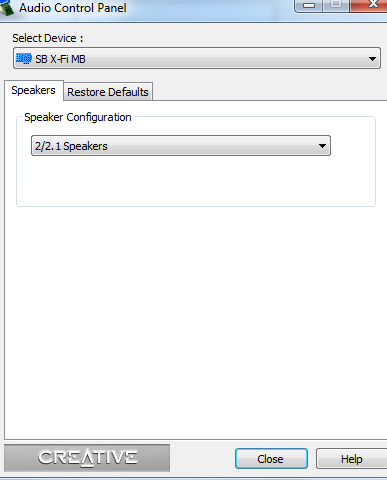
Task: Click the 2/2.1 Speakers combo box text
Action: pos(71,146)
